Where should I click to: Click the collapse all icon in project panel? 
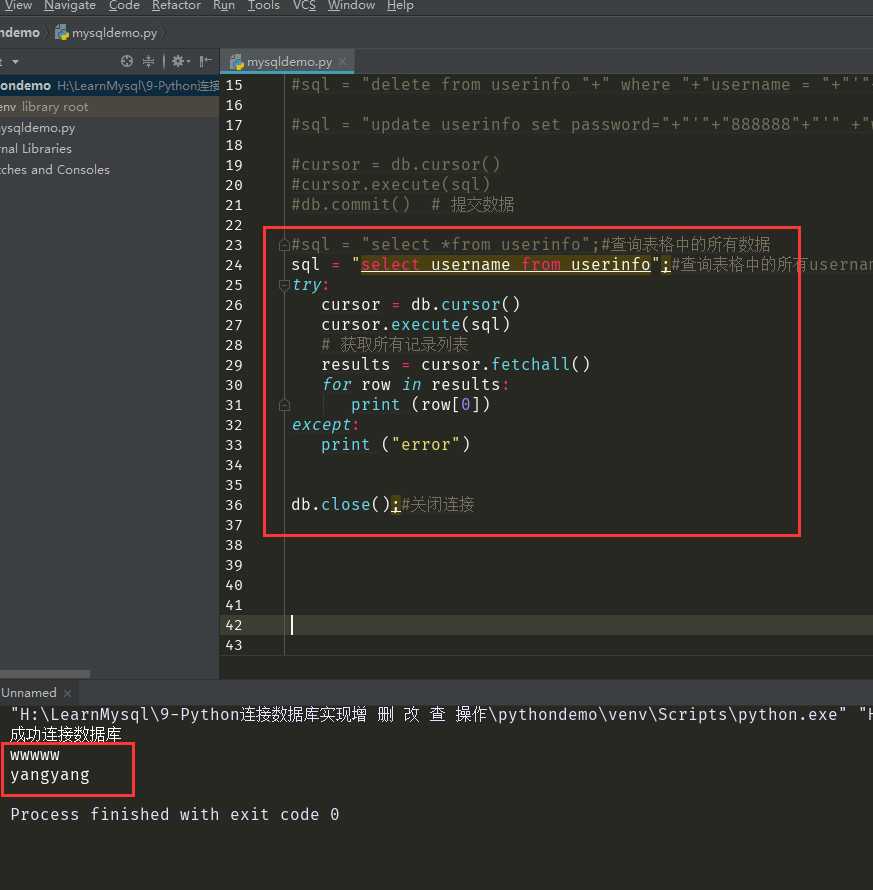[148, 61]
